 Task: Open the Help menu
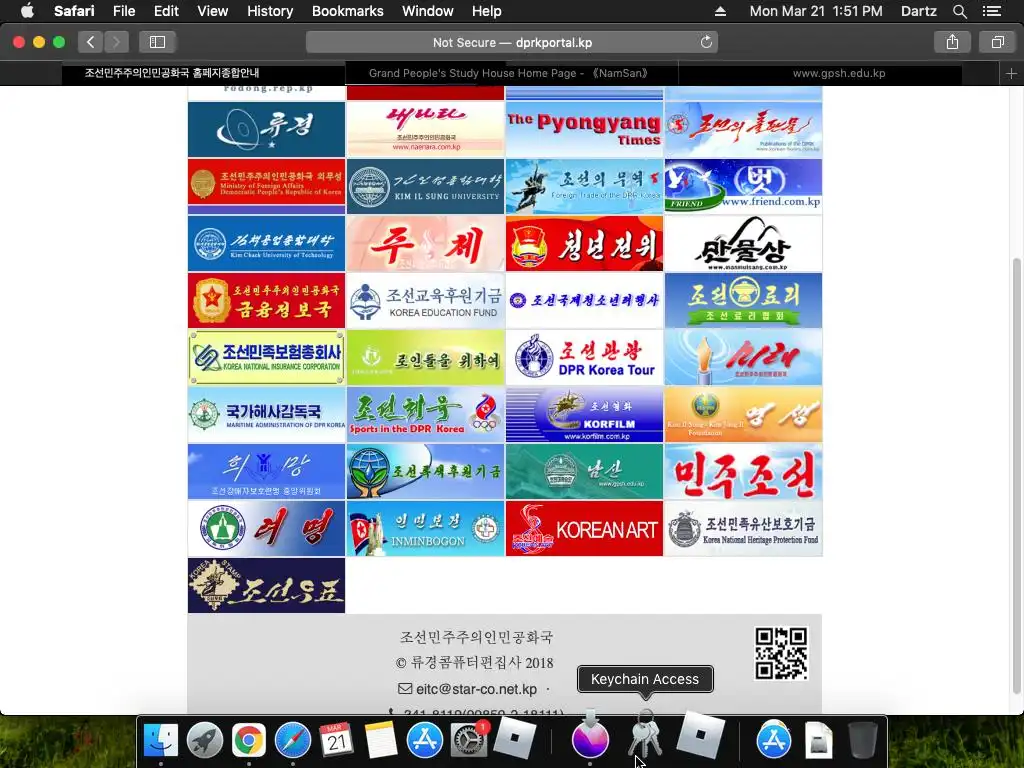[x=487, y=11]
